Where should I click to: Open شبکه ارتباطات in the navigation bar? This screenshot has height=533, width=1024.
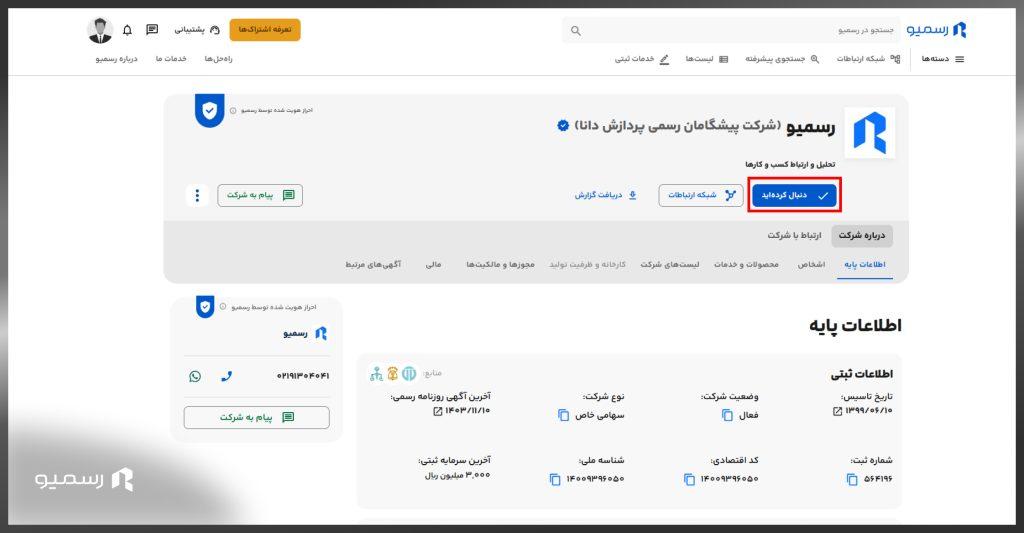[868, 59]
